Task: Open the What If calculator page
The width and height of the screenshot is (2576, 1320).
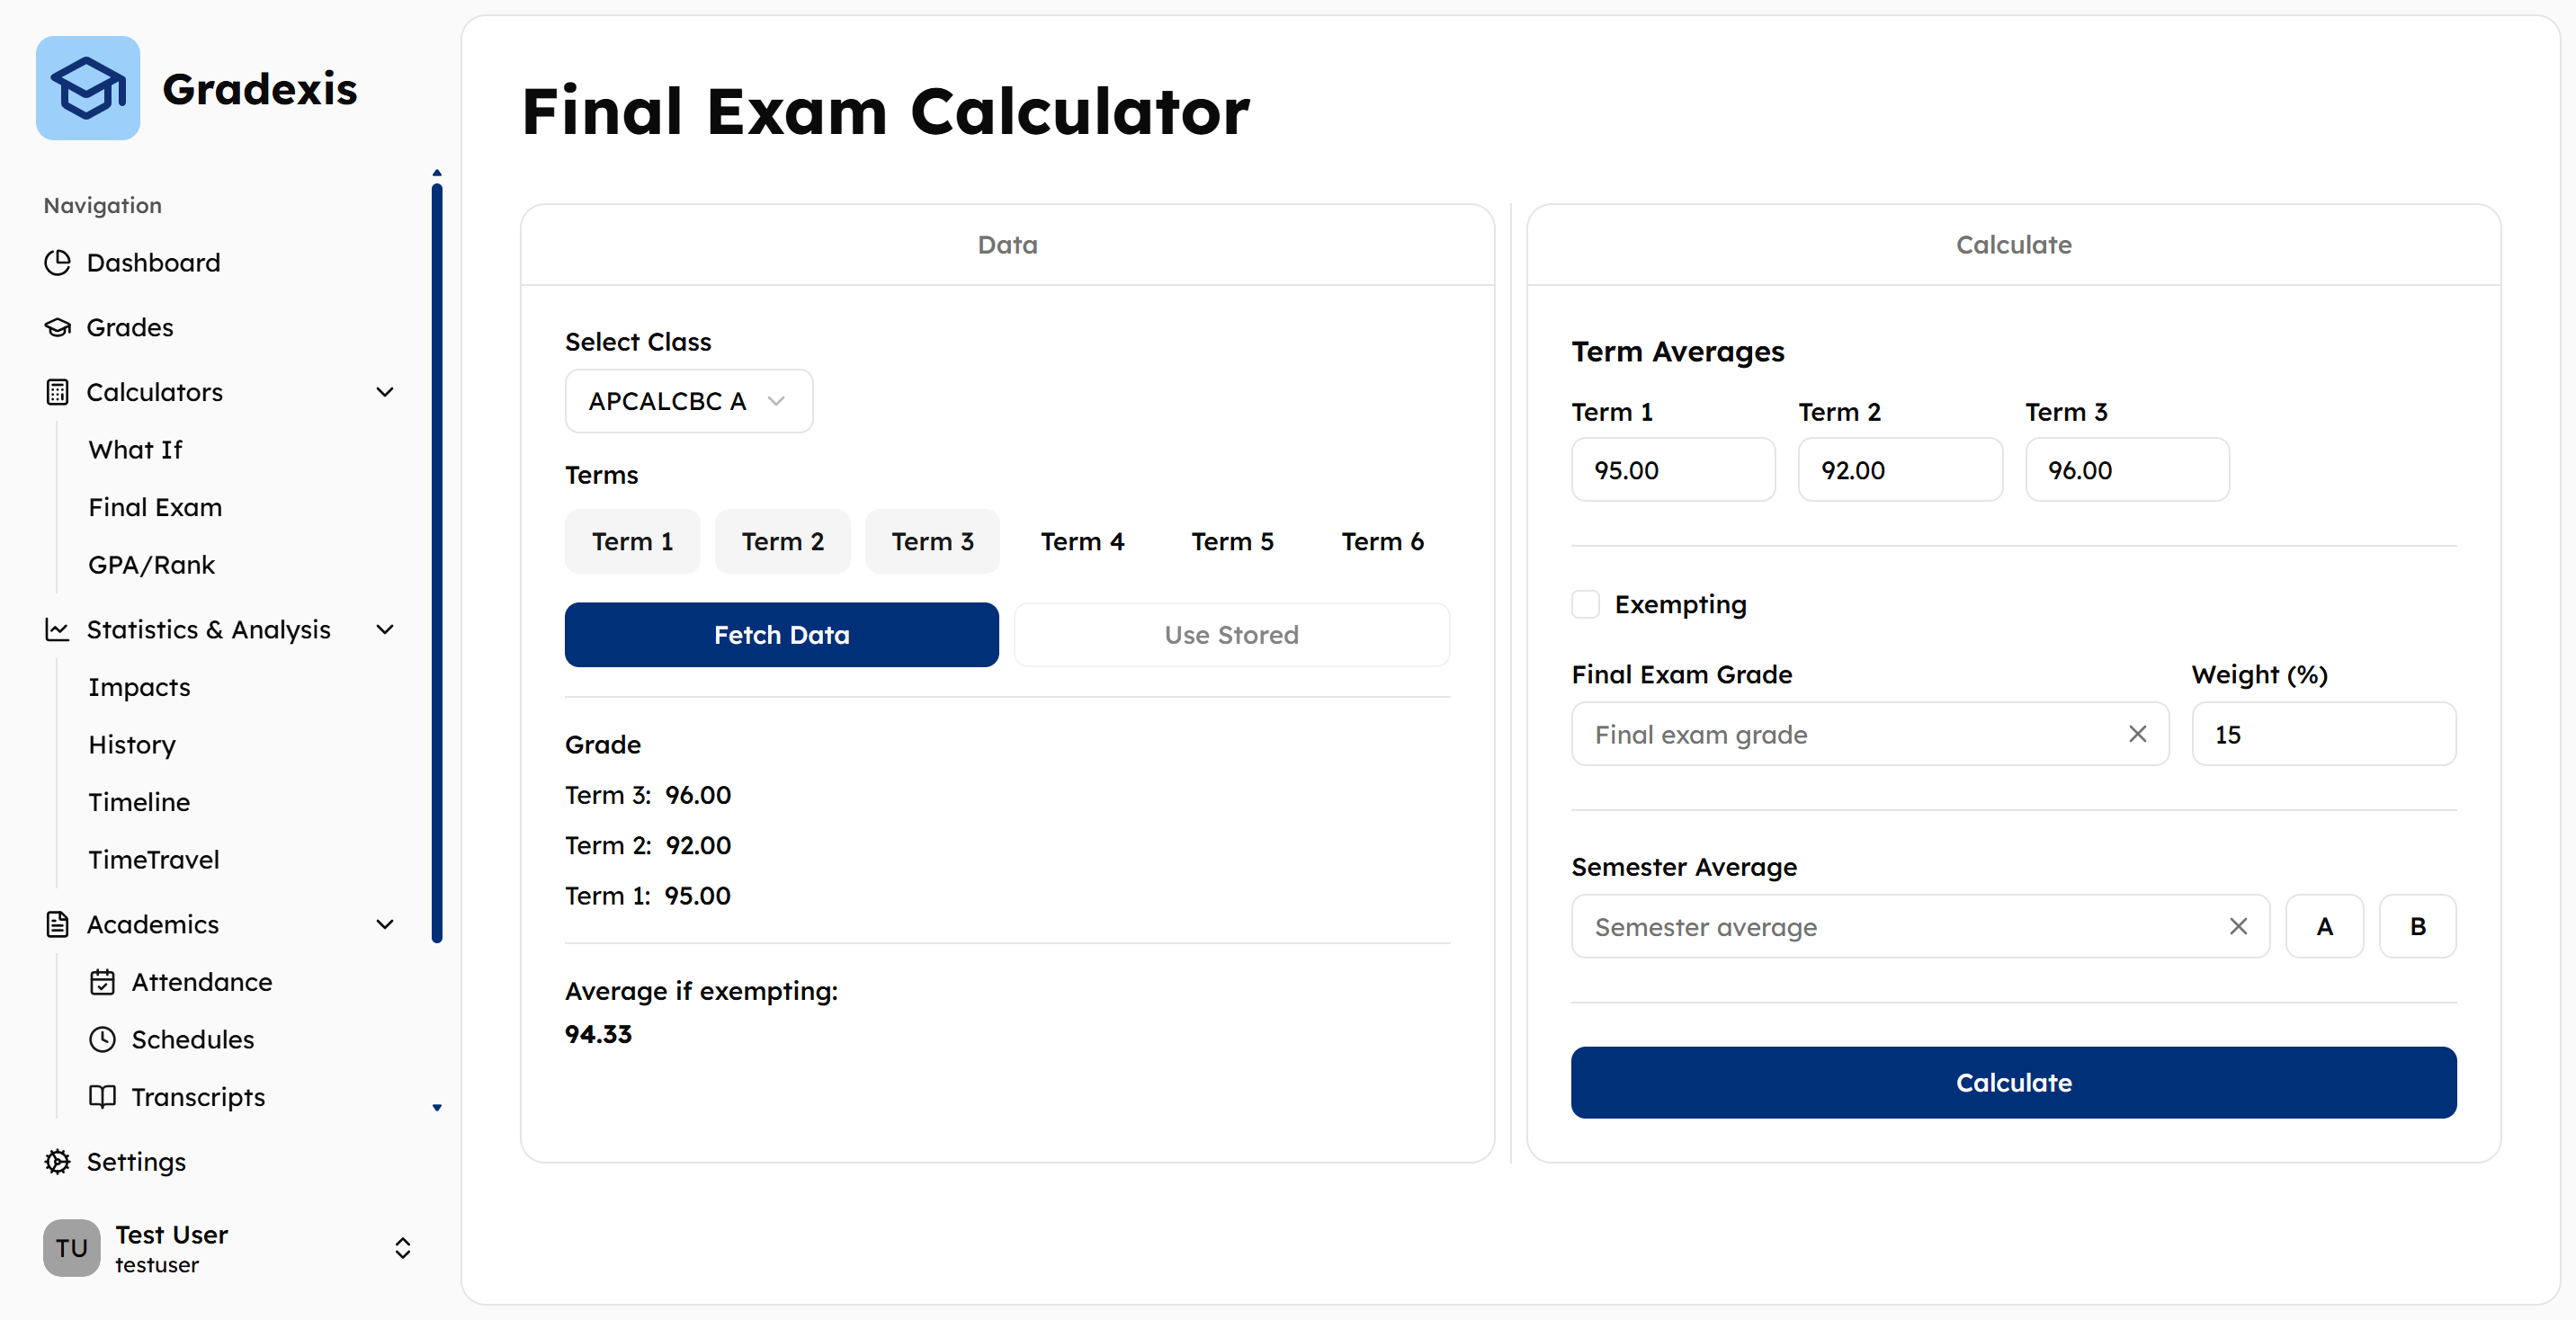Action: tap(135, 450)
